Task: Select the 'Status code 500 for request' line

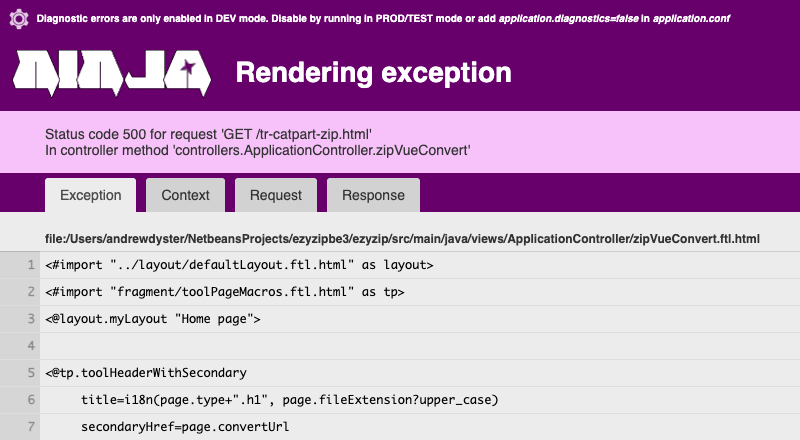Action: point(208,134)
